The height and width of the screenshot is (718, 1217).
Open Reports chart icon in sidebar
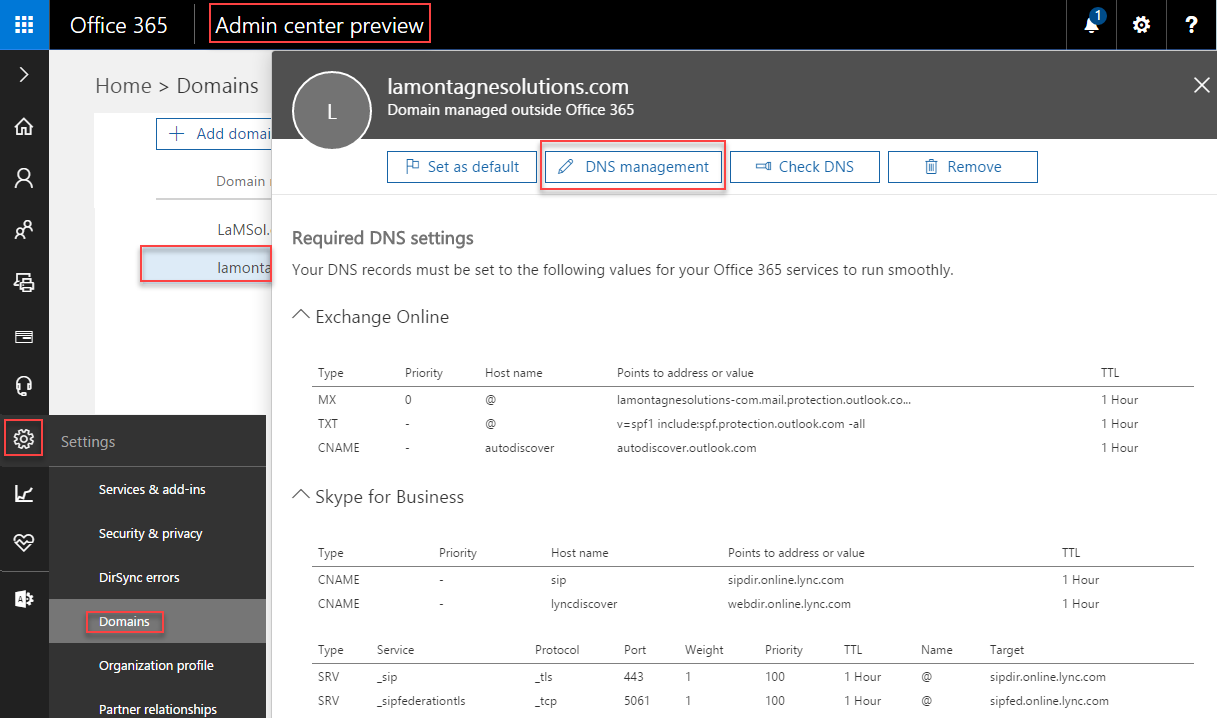(x=24, y=492)
